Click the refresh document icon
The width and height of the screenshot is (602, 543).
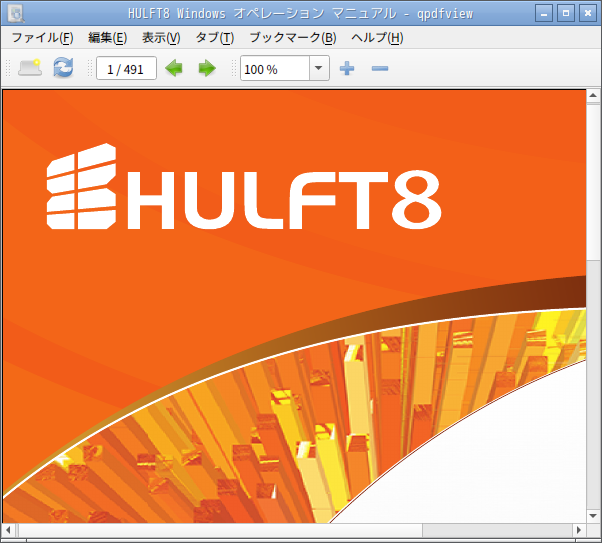(x=63, y=68)
